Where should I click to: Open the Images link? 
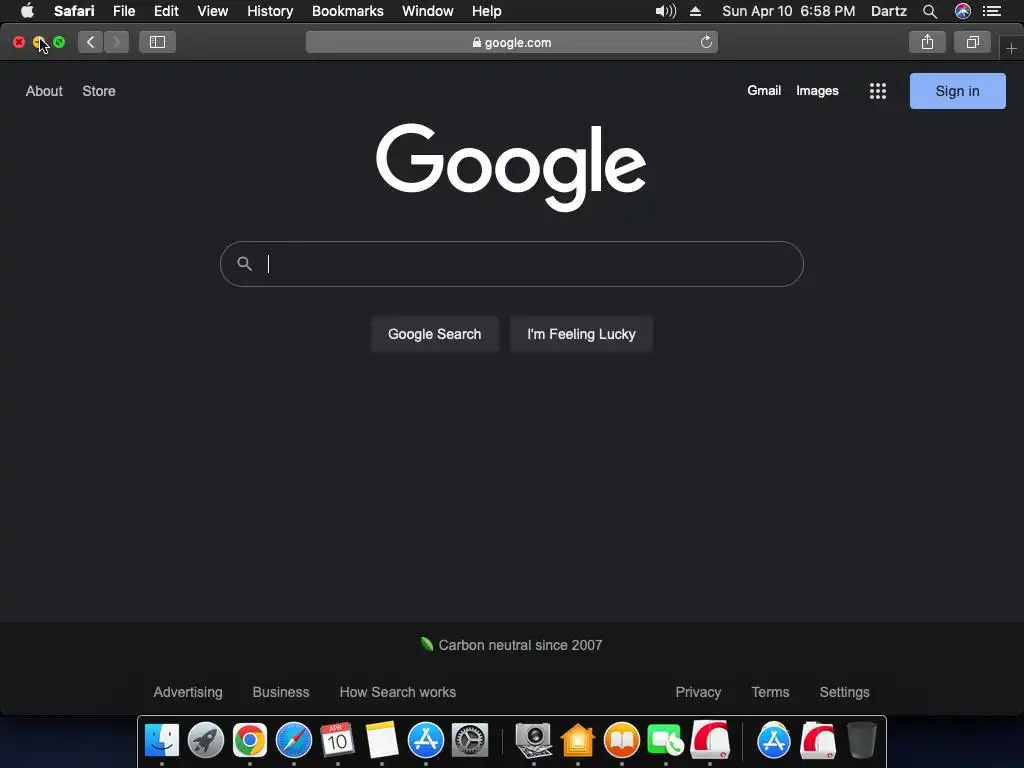[817, 91]
